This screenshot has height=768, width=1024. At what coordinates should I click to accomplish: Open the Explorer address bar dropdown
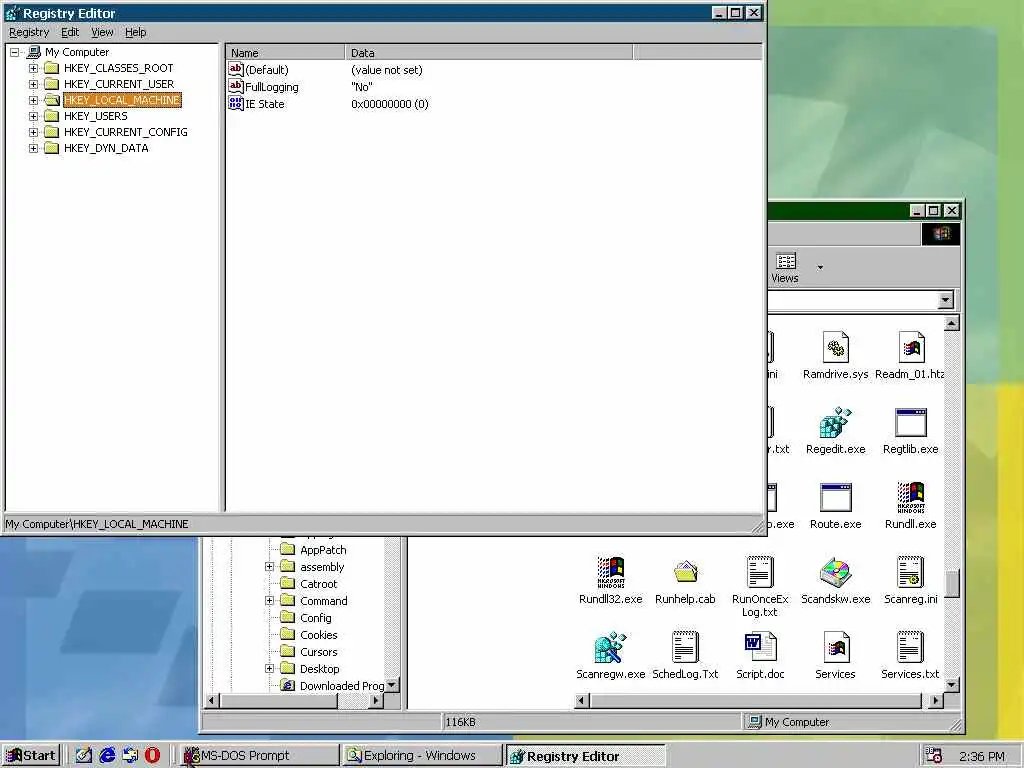pyautogui.click(x=944, y=300)
